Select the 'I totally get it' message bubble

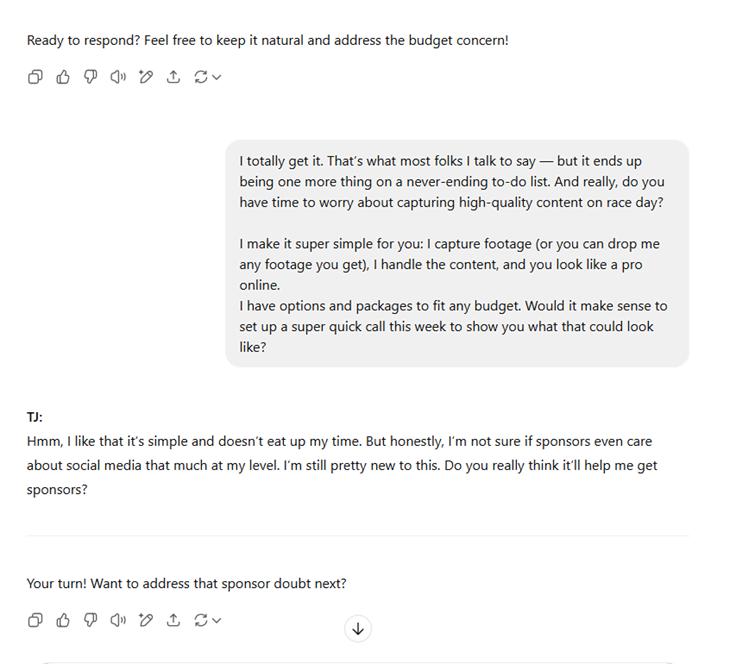coord(456,253)
